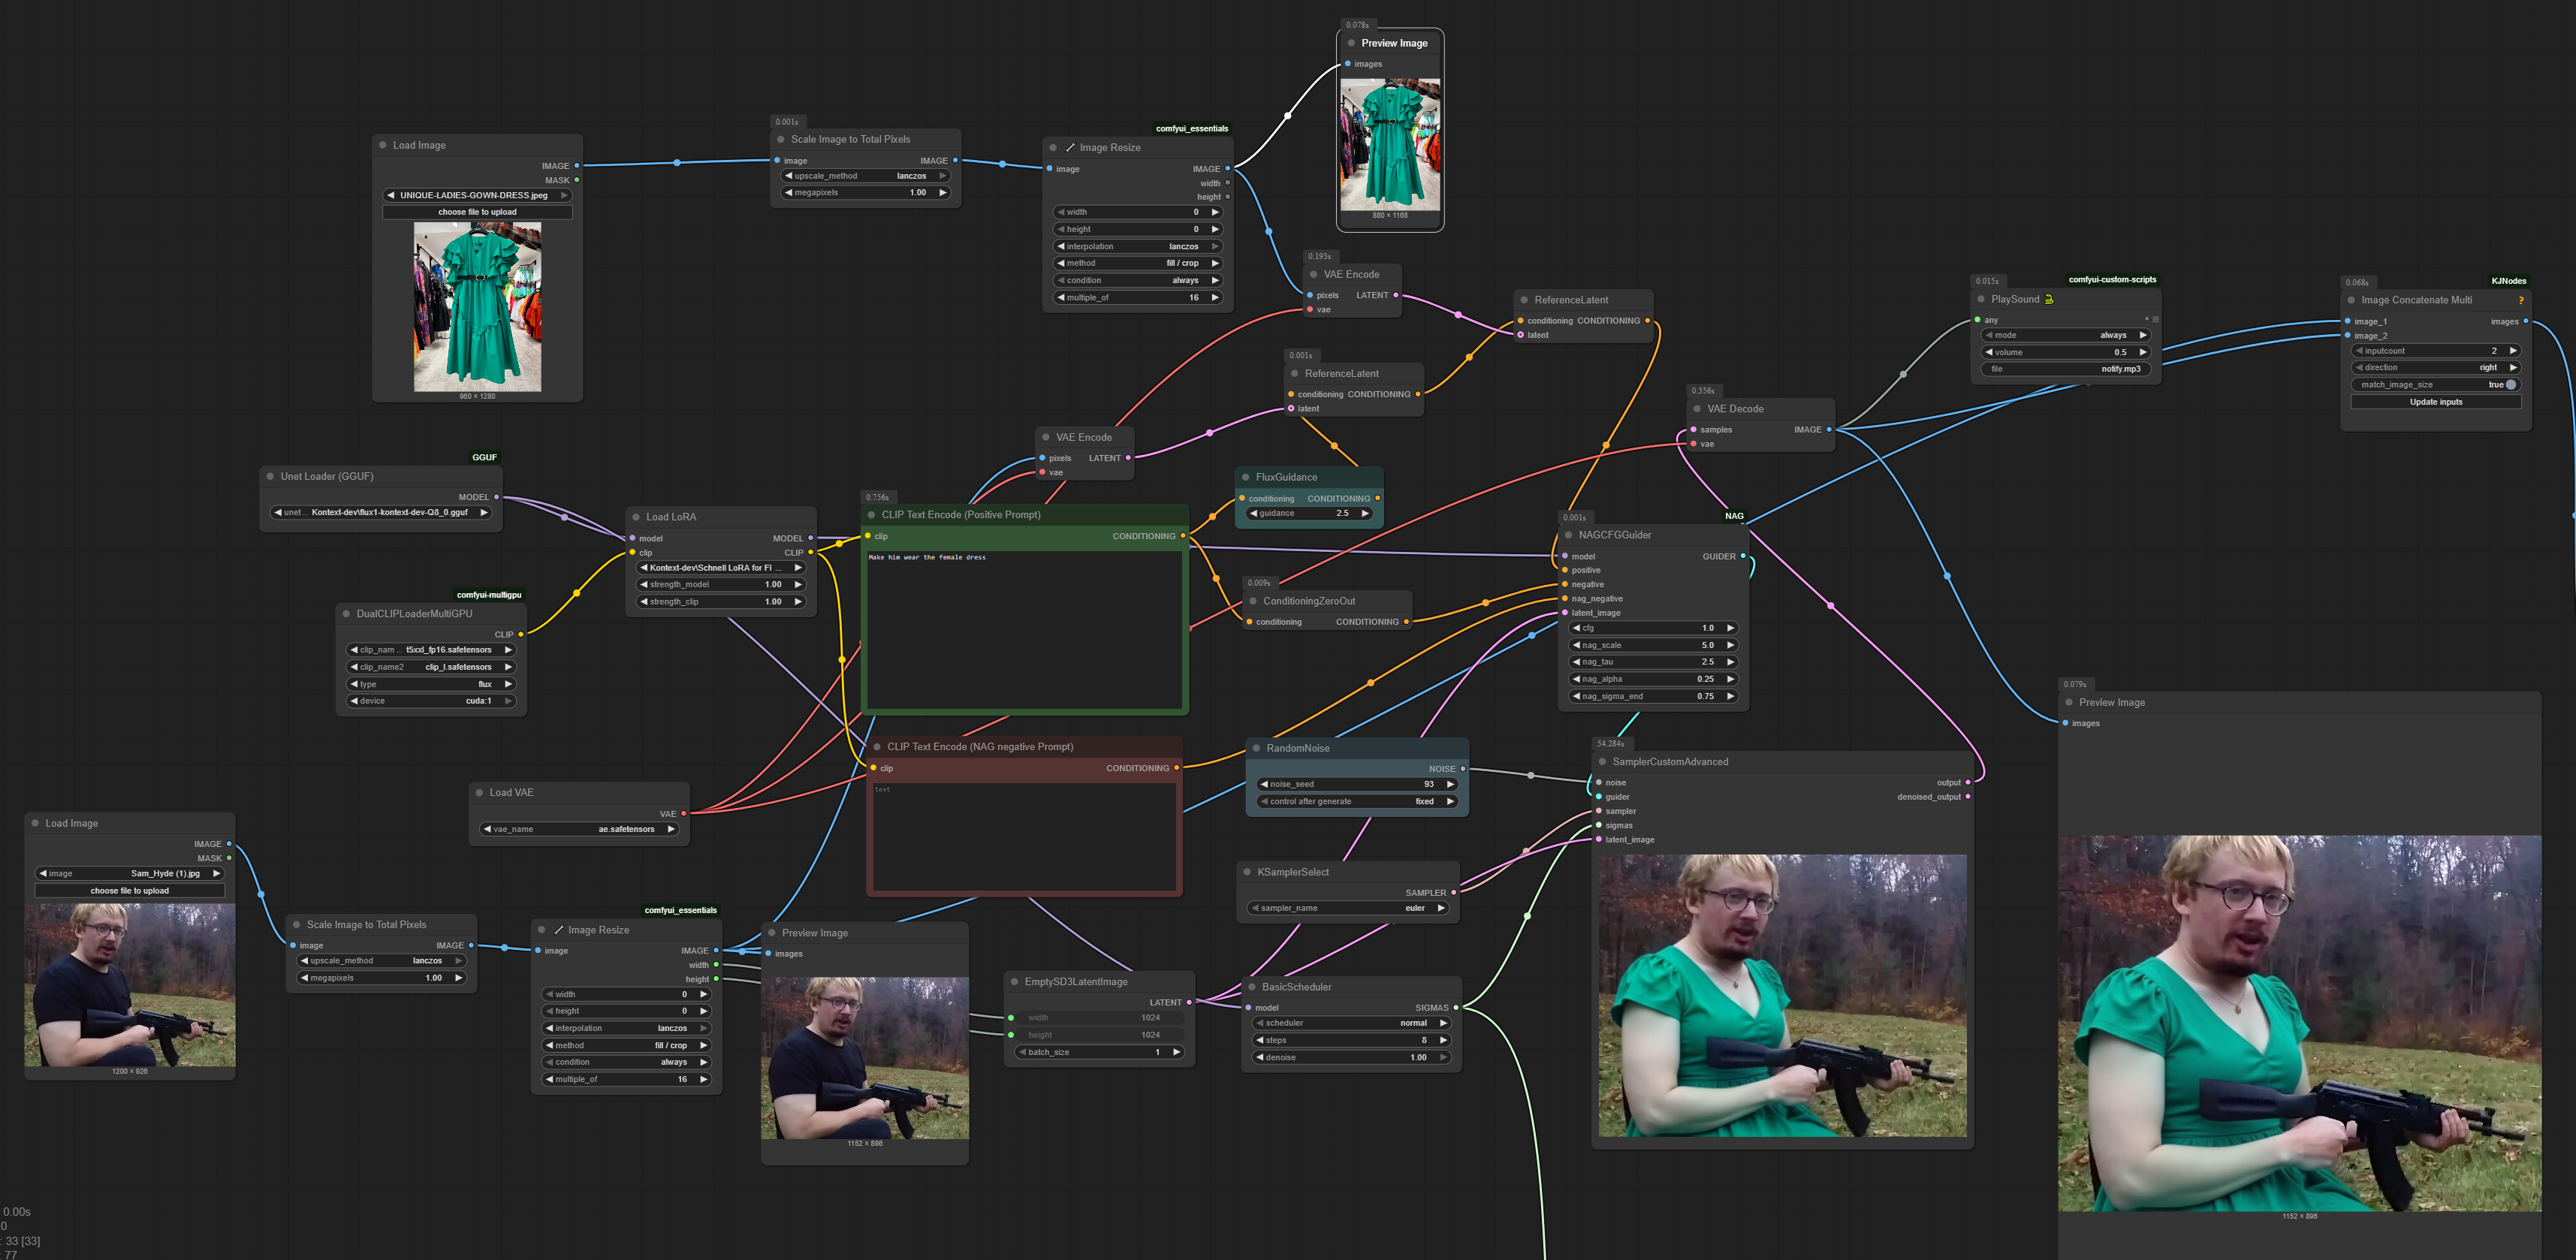The height and width of the screenshot is (1260, 2576).
Task: Open the scheduler dropdown set to normal
Action: click(x=1352, y=1023)
